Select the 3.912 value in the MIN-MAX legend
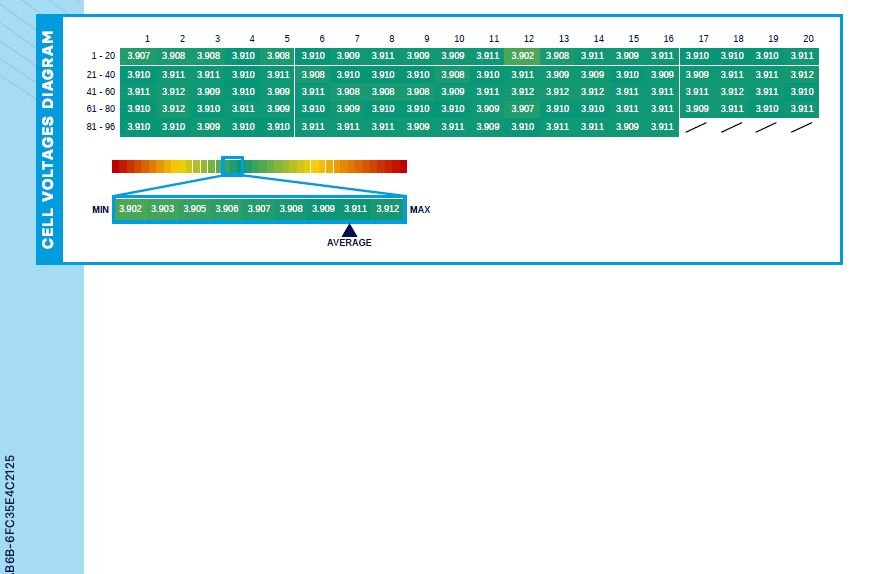This screenshot has height=574, width=883. click(387, 209)
